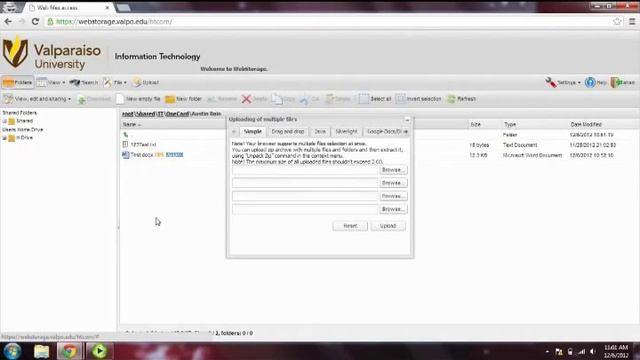Click the red Delete X icon

[x=246, y=99]
